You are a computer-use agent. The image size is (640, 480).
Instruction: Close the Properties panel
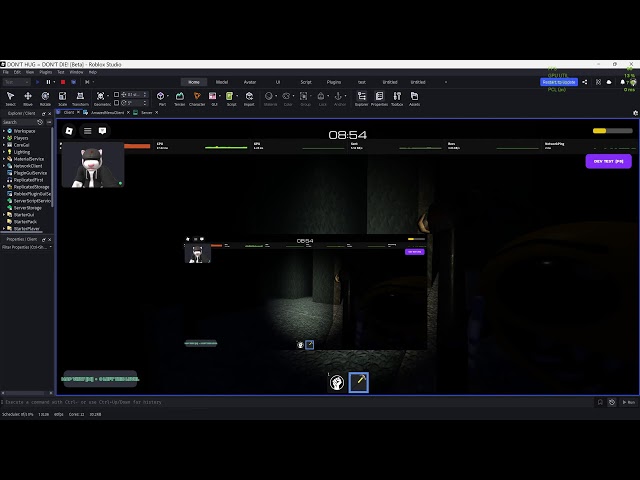50,239
